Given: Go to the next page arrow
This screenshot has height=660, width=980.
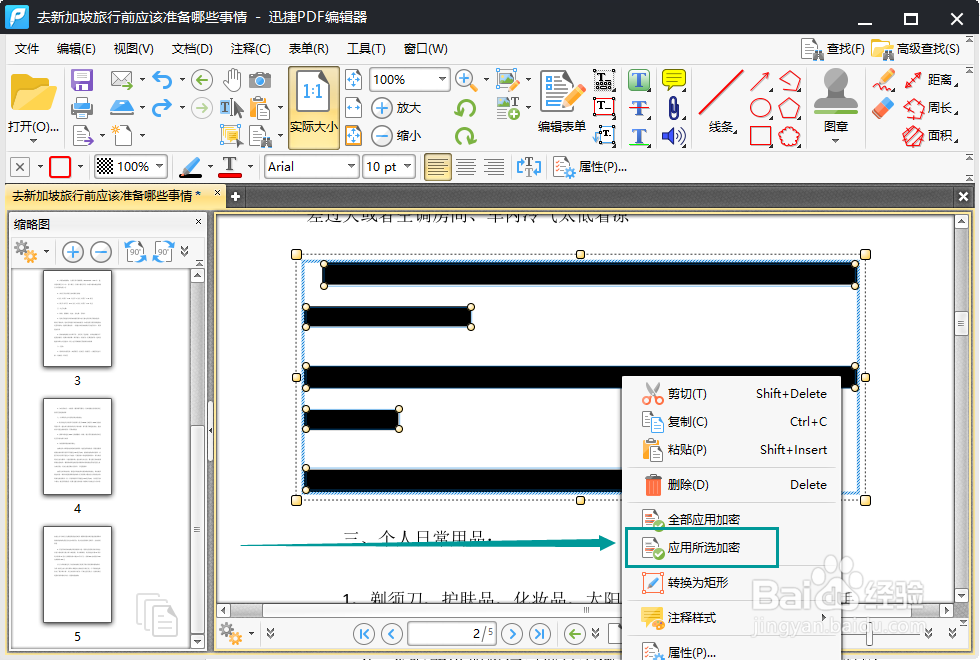Looking at the screenshot, I should [512, 634].
